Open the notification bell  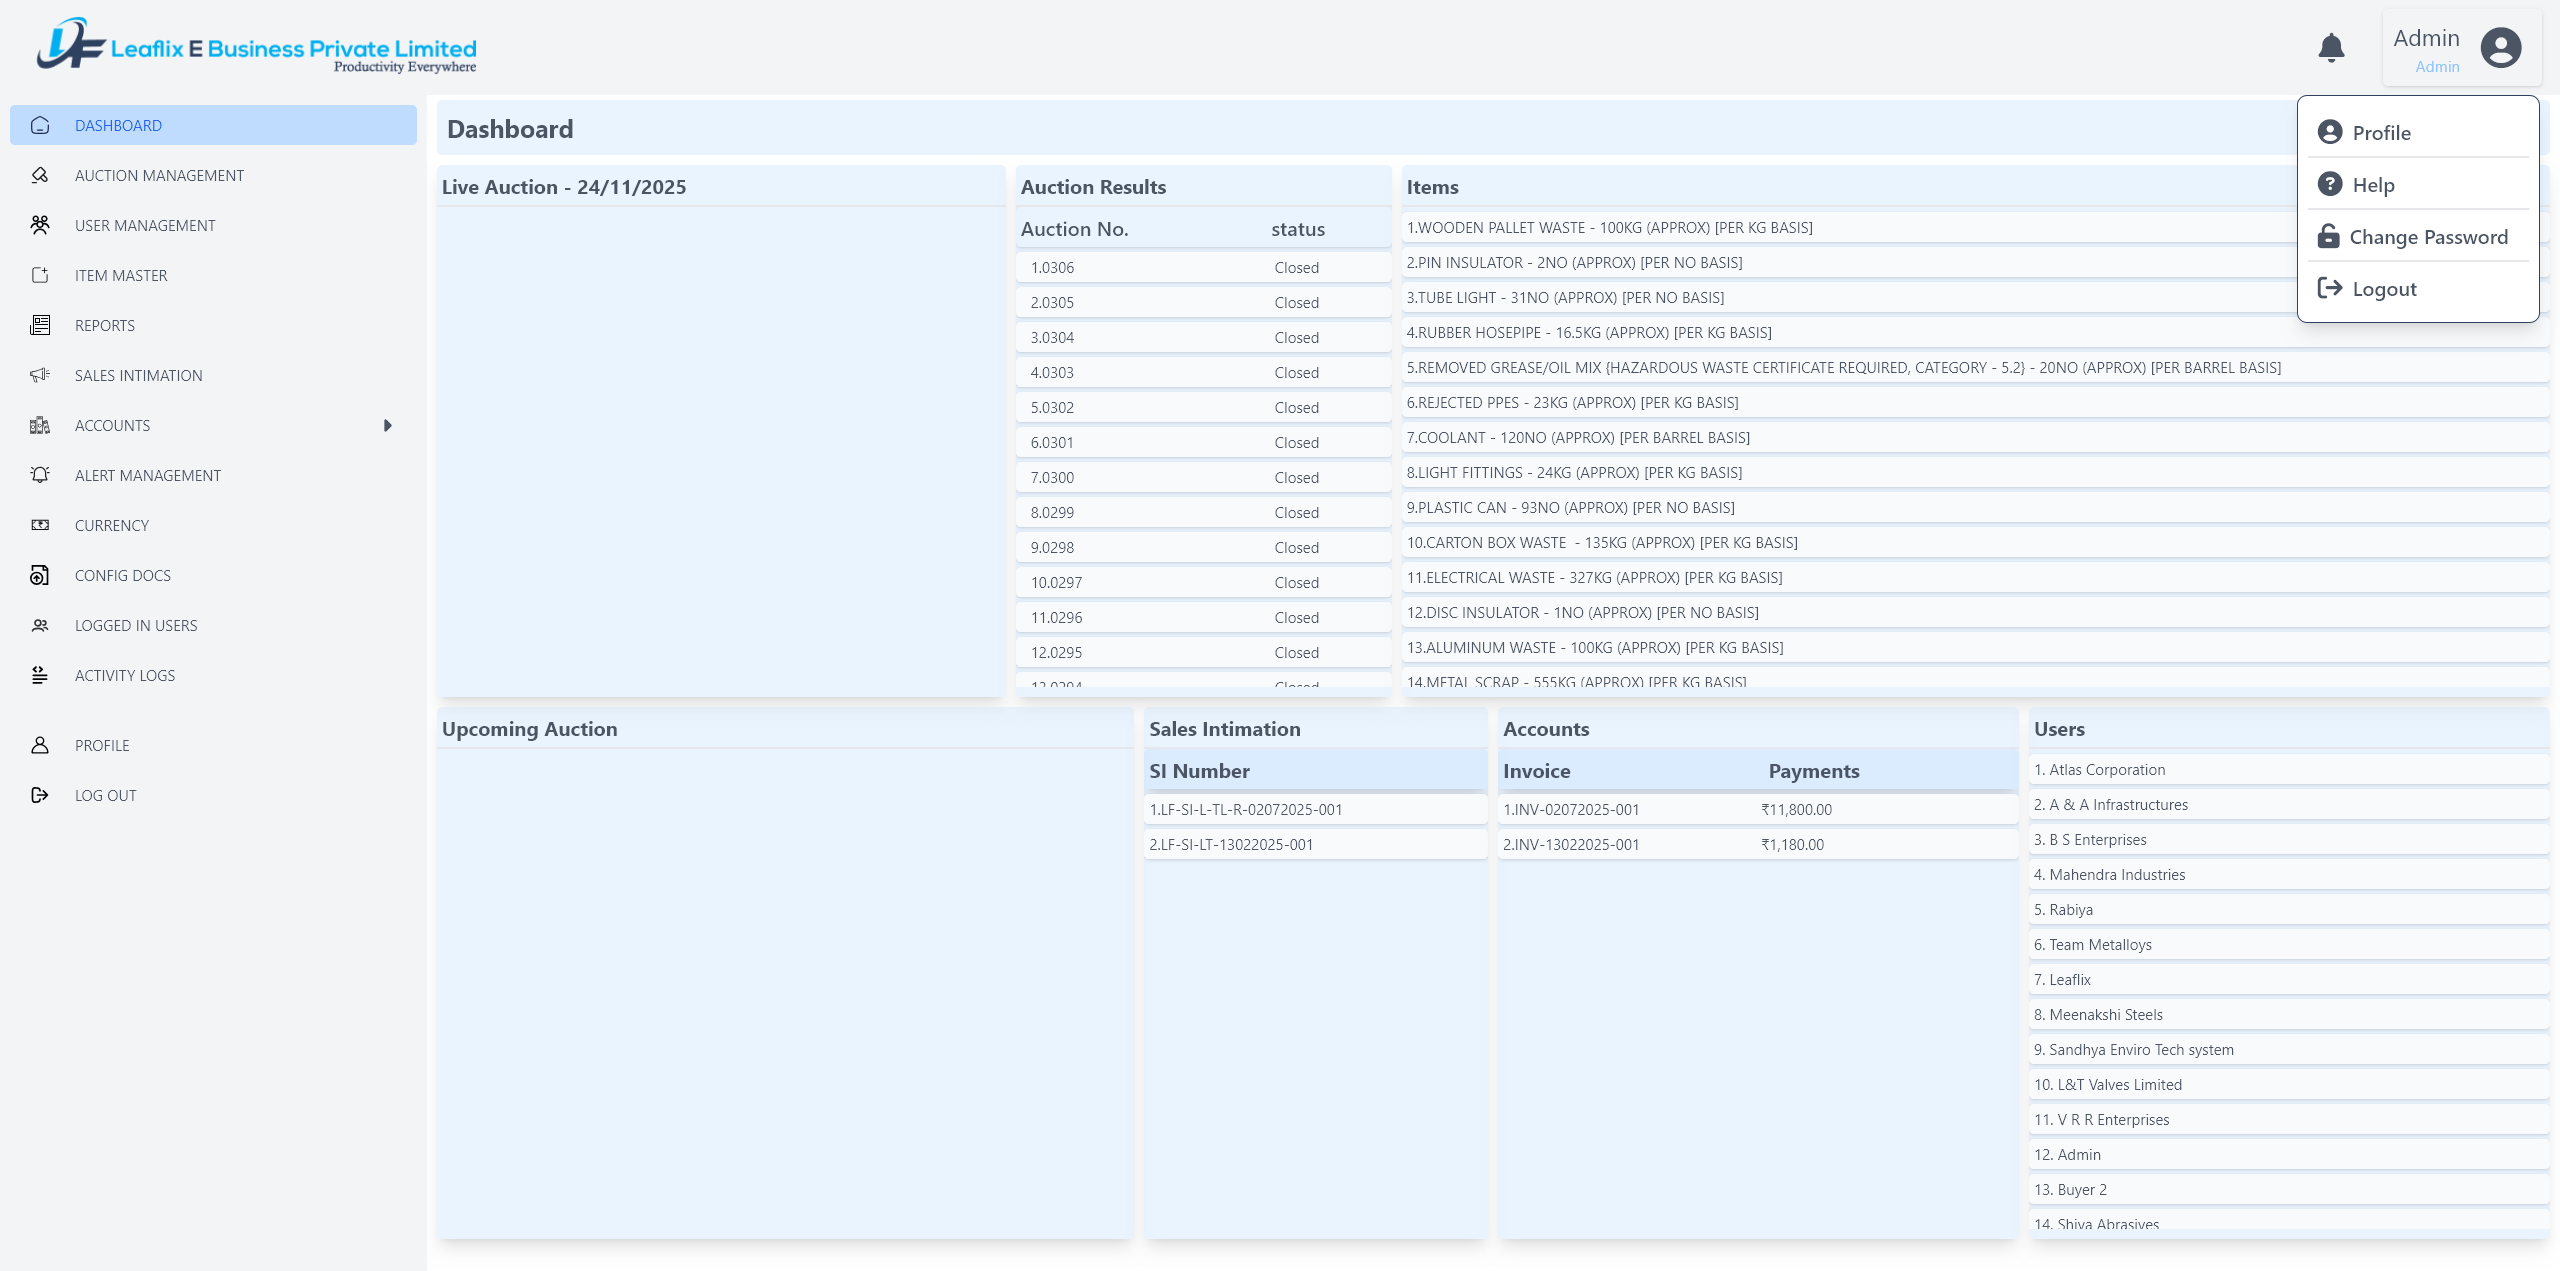point(2331,47)
